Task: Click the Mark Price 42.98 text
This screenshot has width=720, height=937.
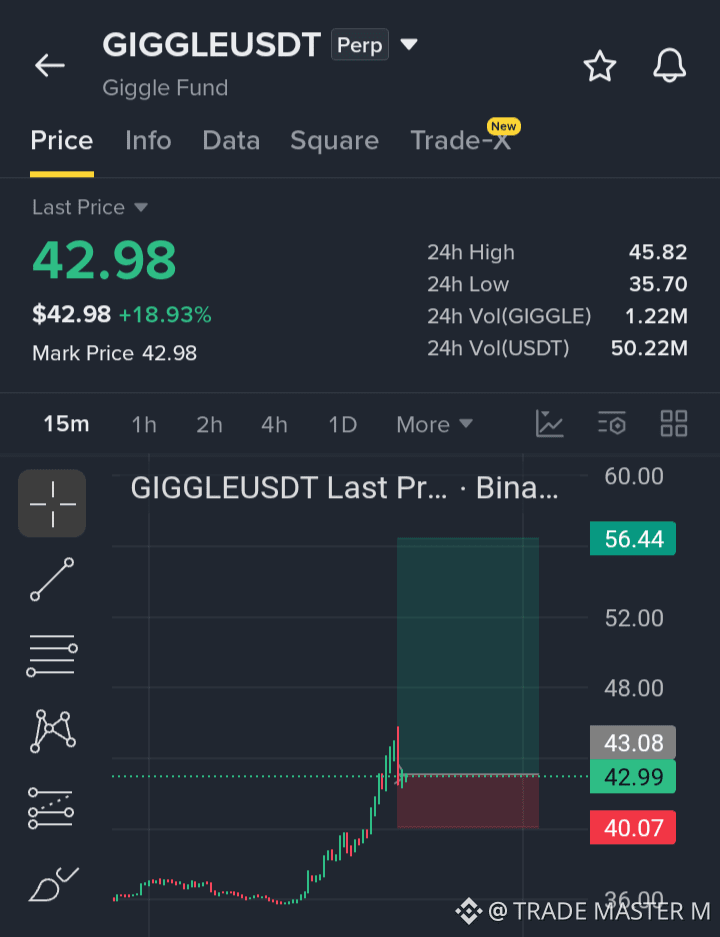Action: pos(114,353)
